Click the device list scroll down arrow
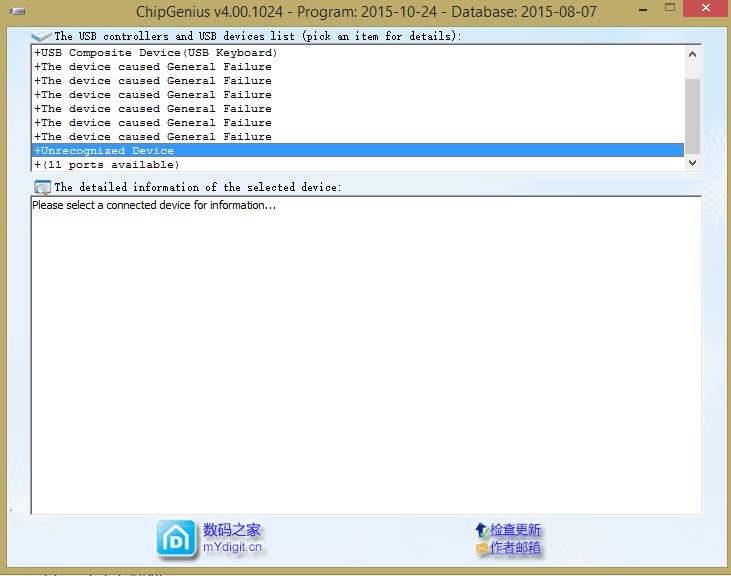 click(x=692, y=163)
